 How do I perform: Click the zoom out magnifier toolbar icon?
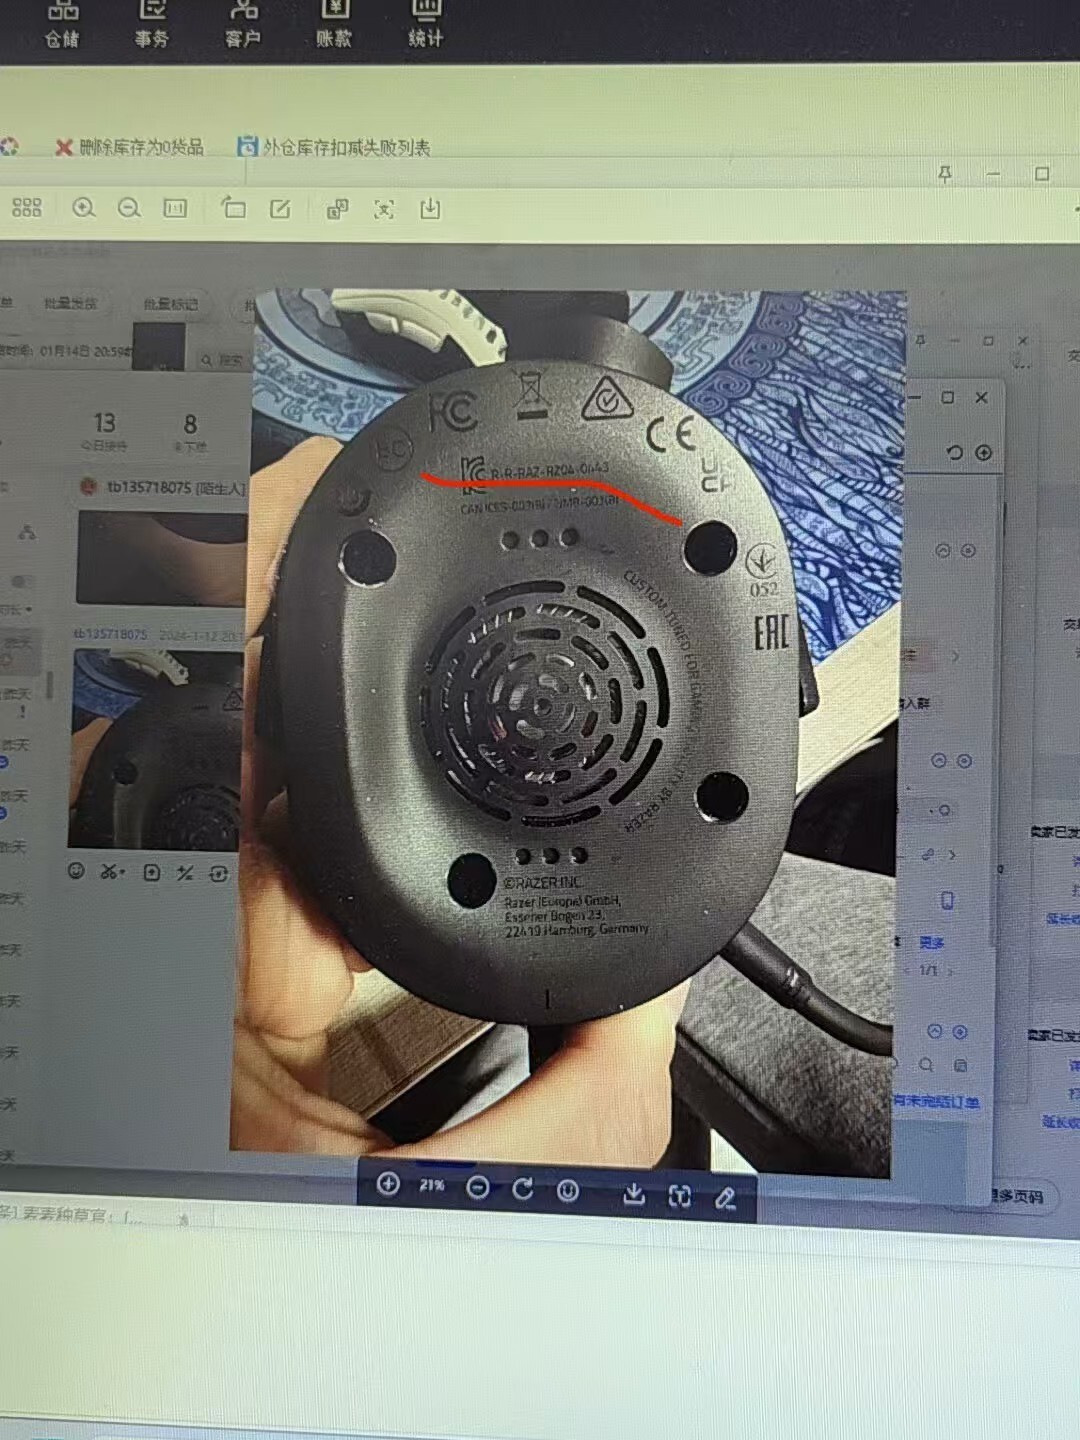pyautogui.click(x=129, y=208)
